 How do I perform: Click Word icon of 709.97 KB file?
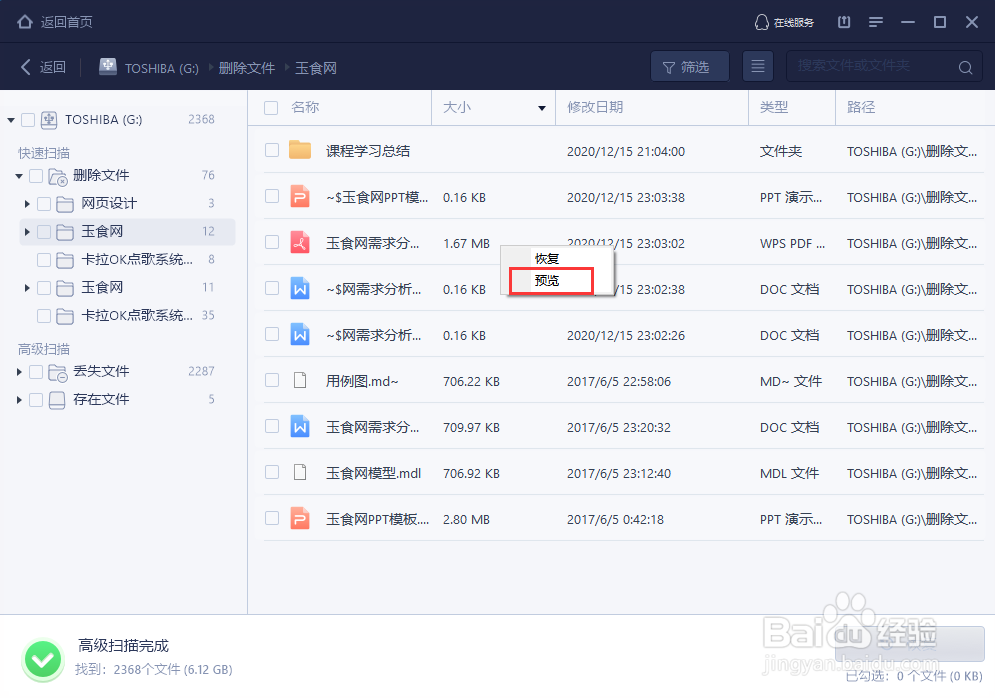tap(300, 426)
